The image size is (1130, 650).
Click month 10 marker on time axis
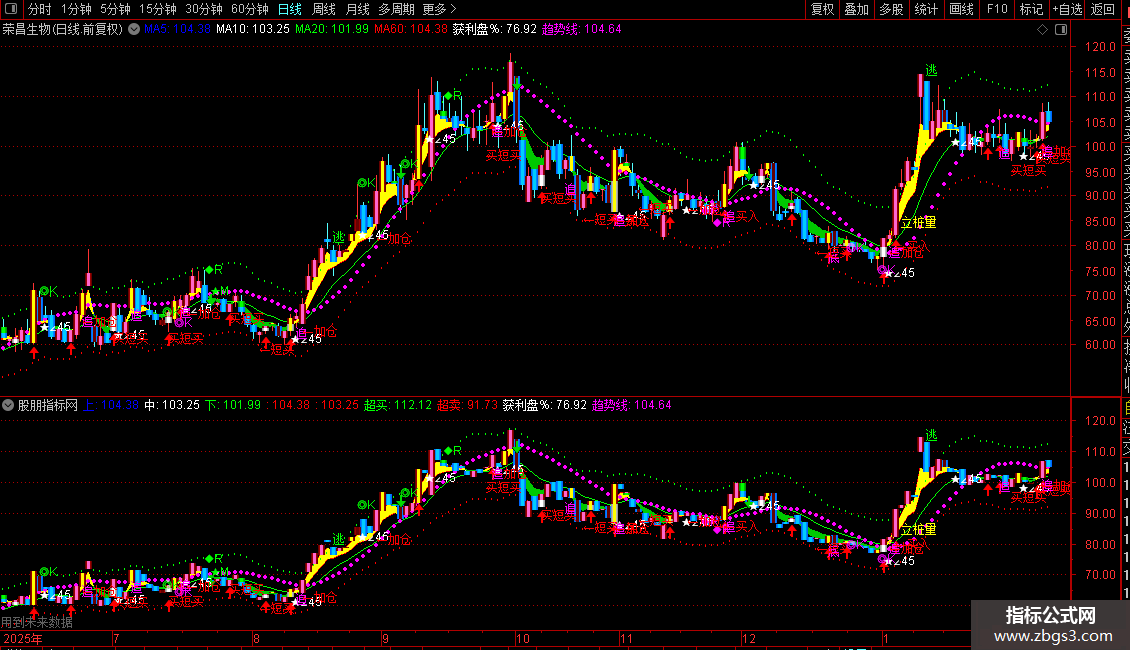(522, 638)
